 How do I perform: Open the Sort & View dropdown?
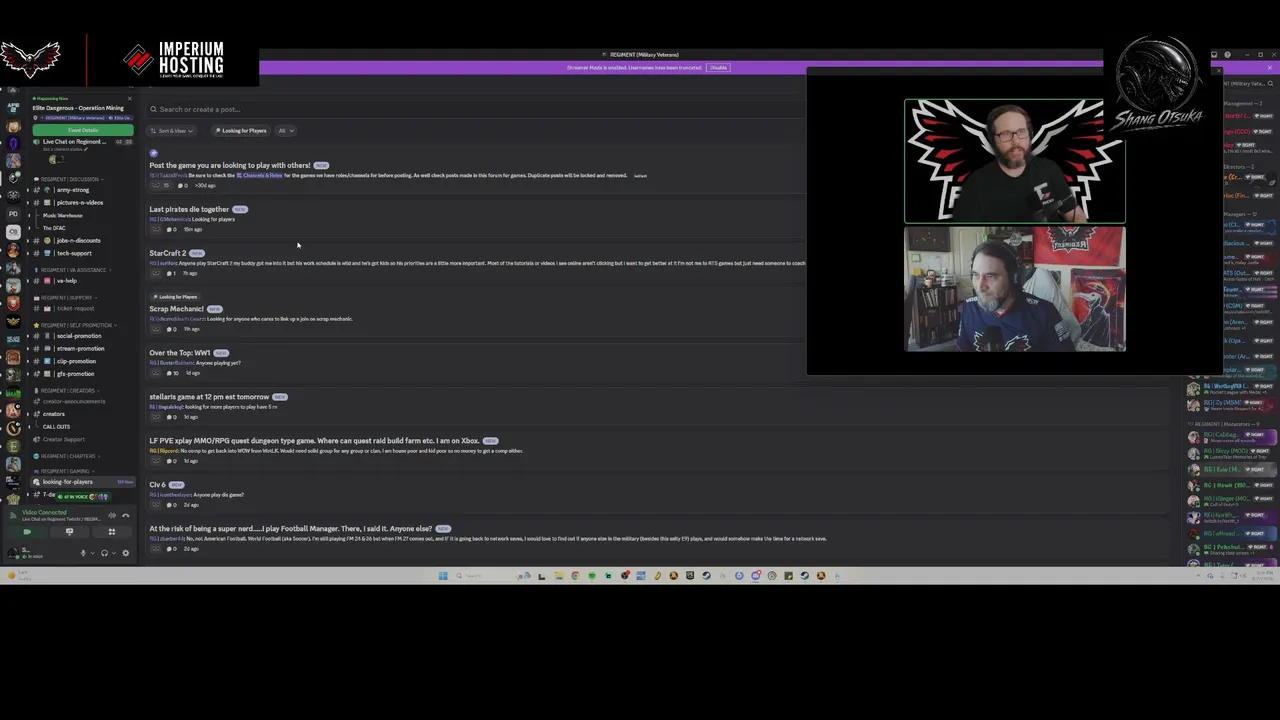172,131
